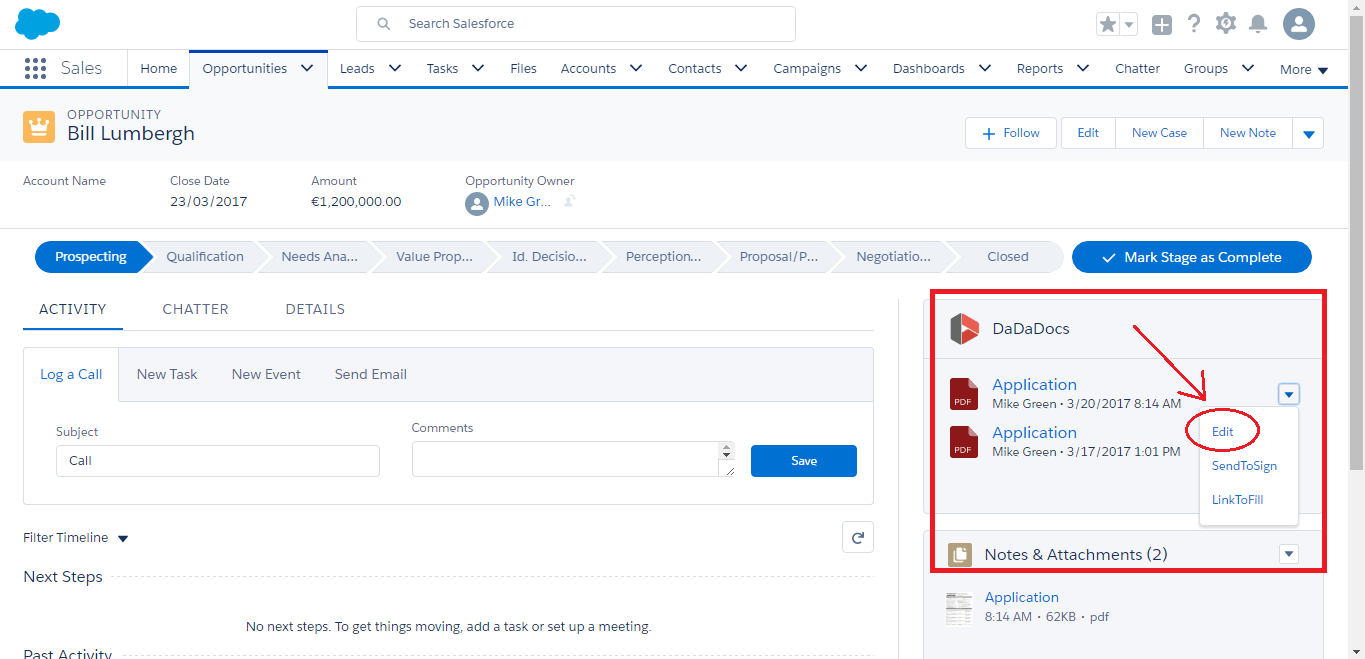This screenshot has height=659, width=1365.
Task: Expand the Opportunities tab dropdown chevron
Action: pos(307,68)
